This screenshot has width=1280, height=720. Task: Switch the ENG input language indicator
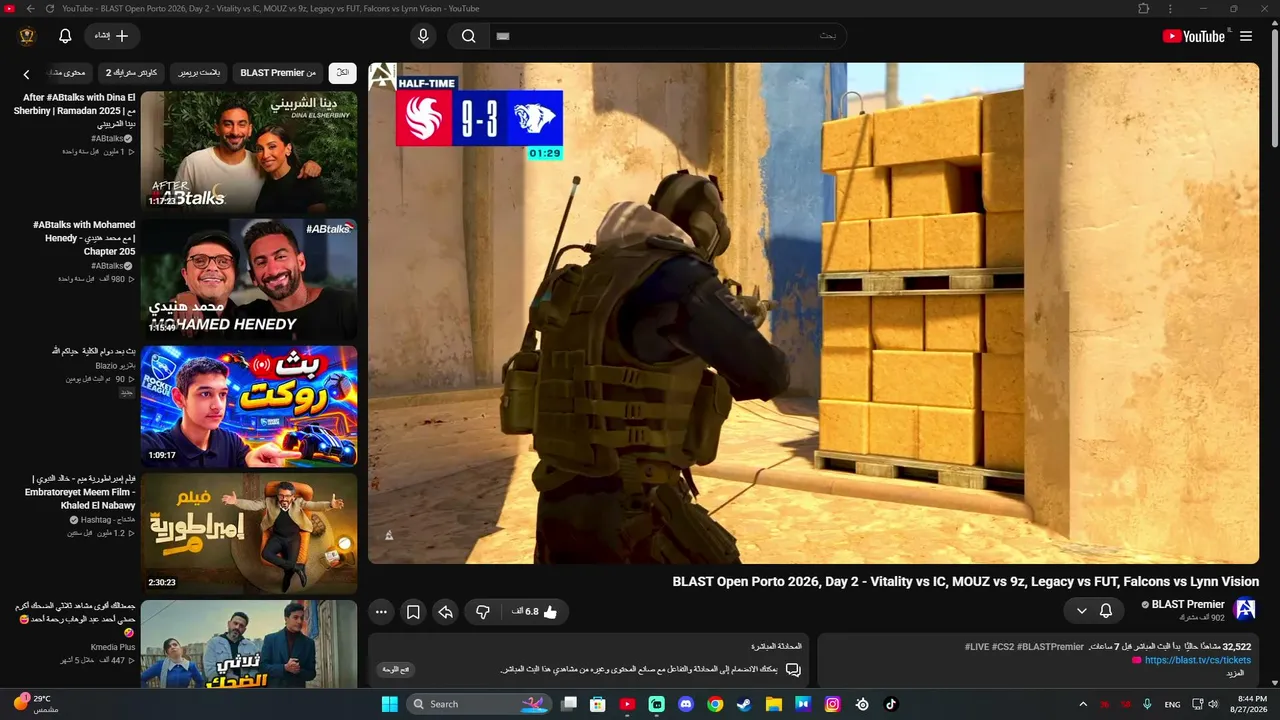(x=1172, y=704)
